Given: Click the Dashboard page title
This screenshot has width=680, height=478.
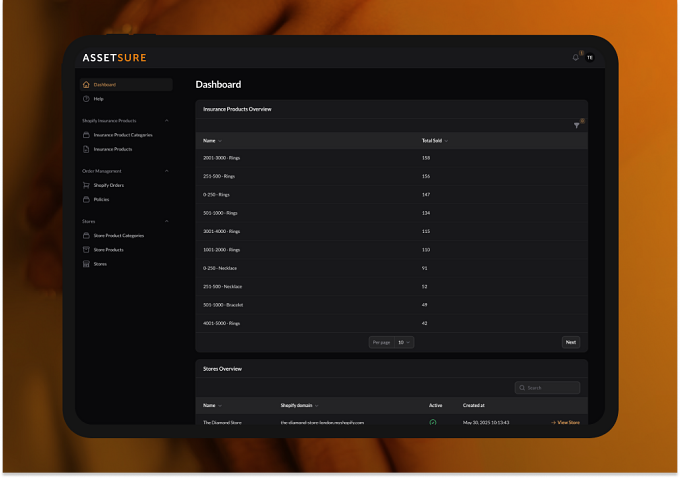Looking at the screenshot, I should pyautogui.click(x=218, y=85).
